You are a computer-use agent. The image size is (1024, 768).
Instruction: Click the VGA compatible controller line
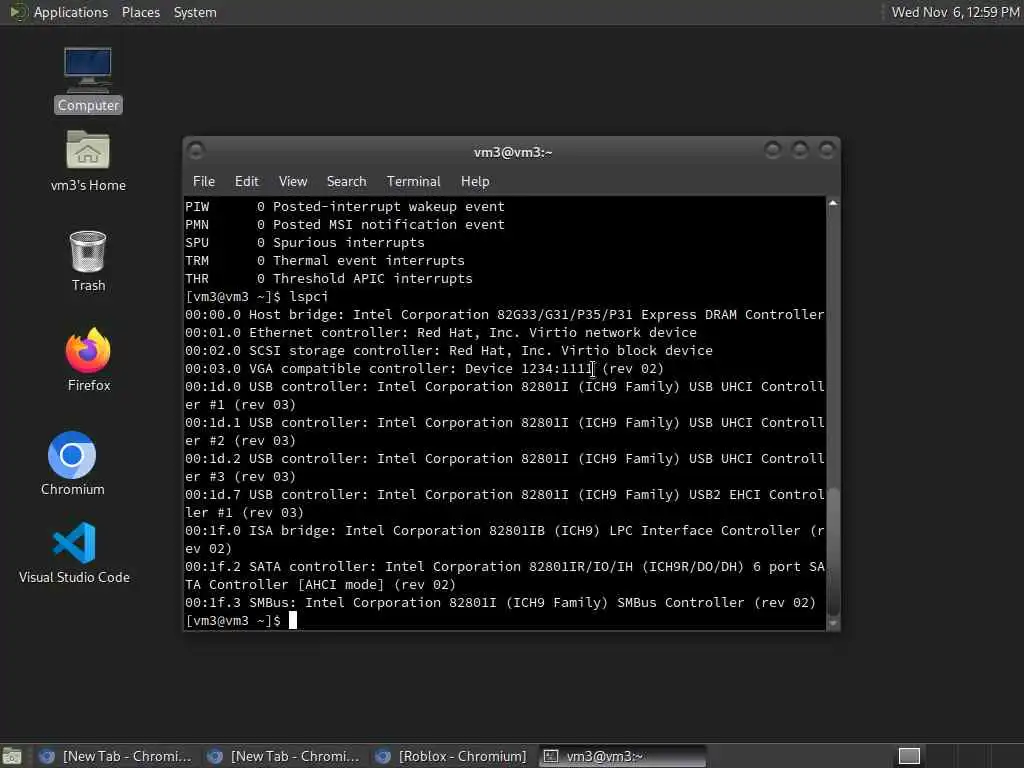click(x=424, y=369)
